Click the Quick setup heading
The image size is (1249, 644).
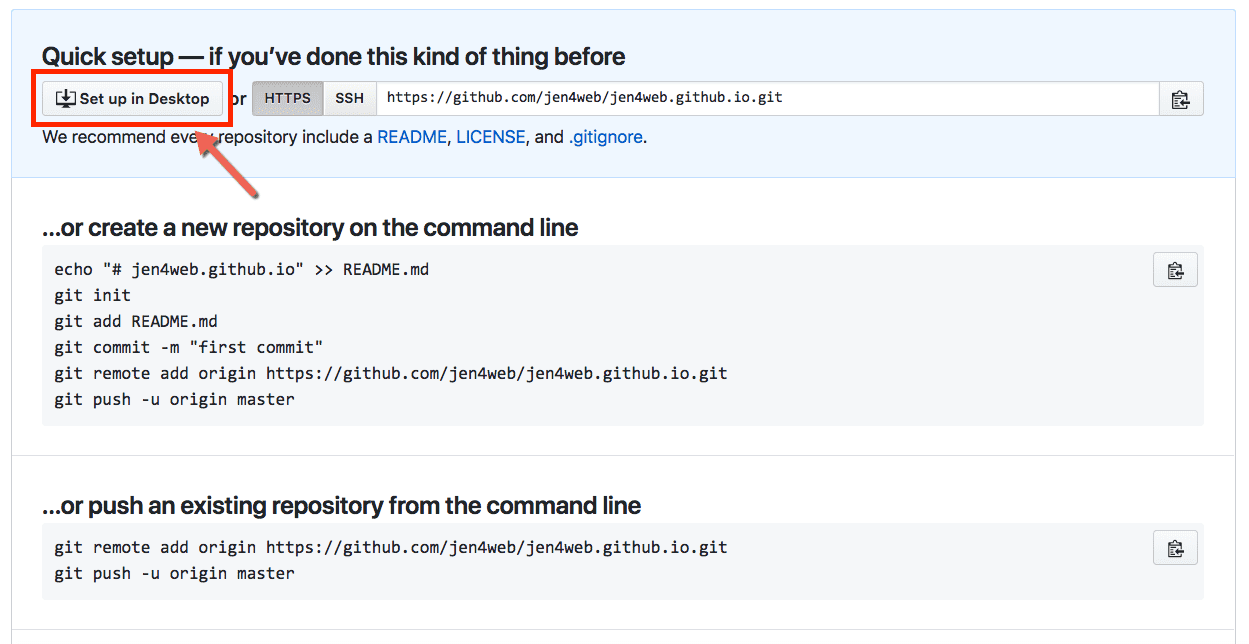point(334,57)
